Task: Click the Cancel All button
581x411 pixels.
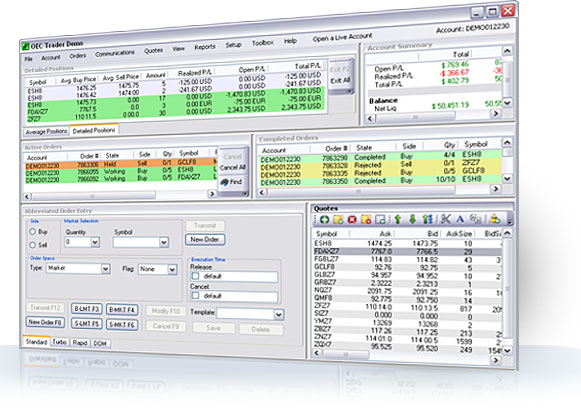Action: tap(232, 168)
